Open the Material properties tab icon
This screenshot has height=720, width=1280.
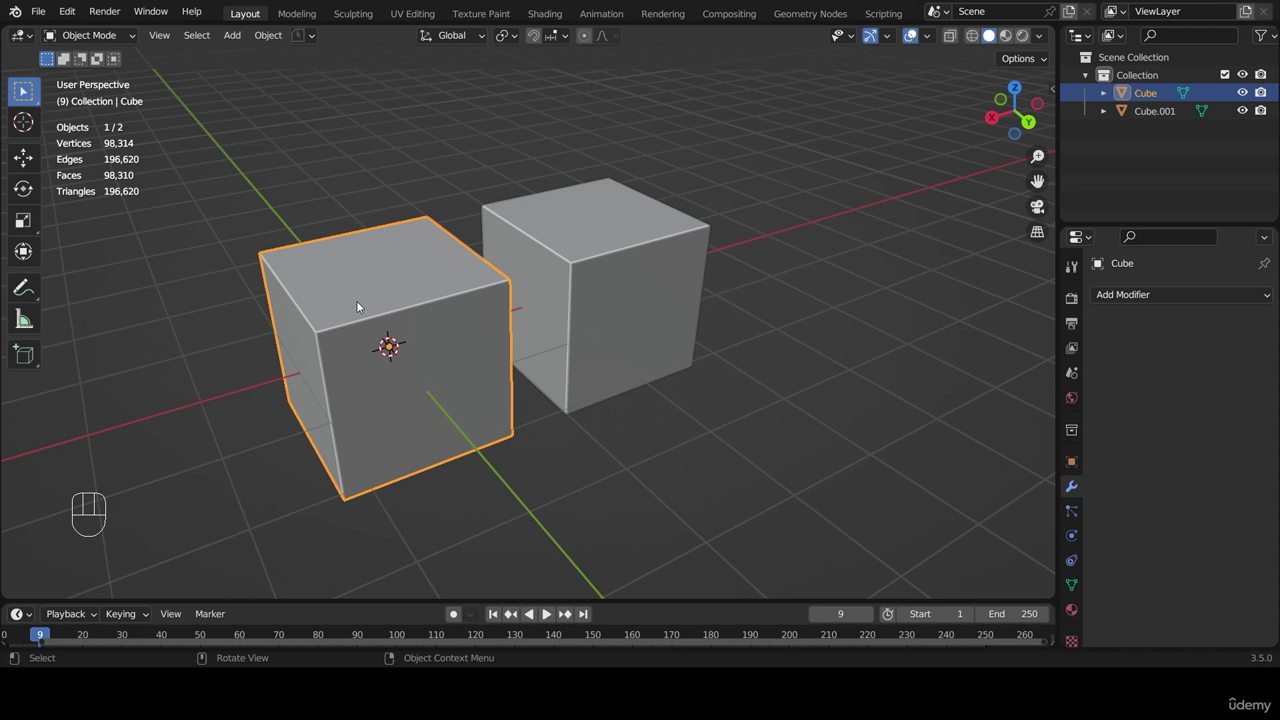[1071, 610]
